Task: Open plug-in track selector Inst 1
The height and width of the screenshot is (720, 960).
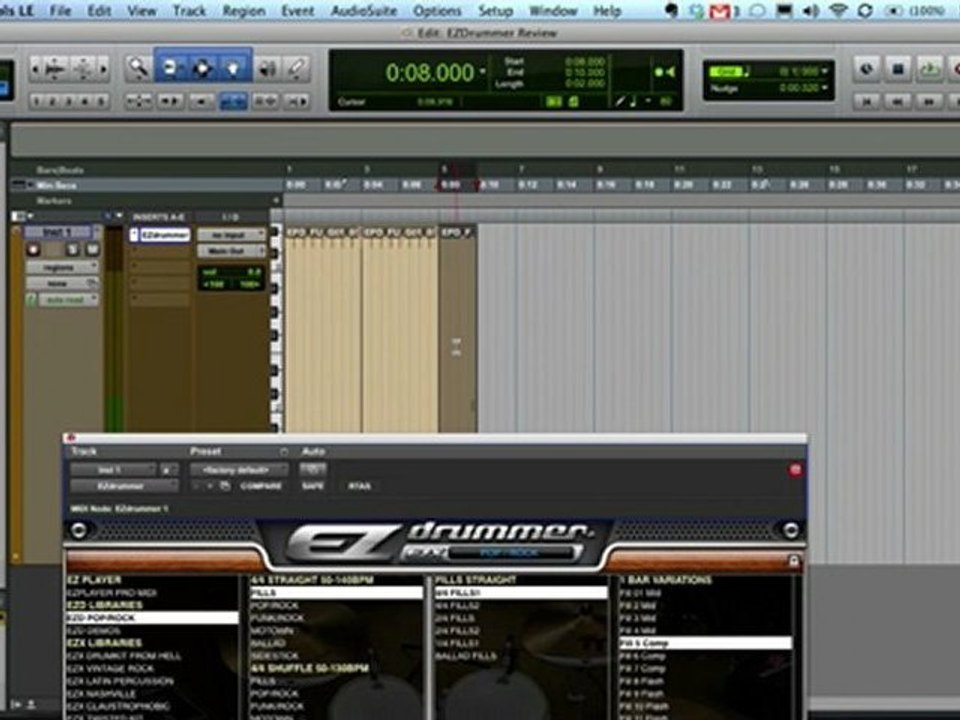Action: [113, 470]
